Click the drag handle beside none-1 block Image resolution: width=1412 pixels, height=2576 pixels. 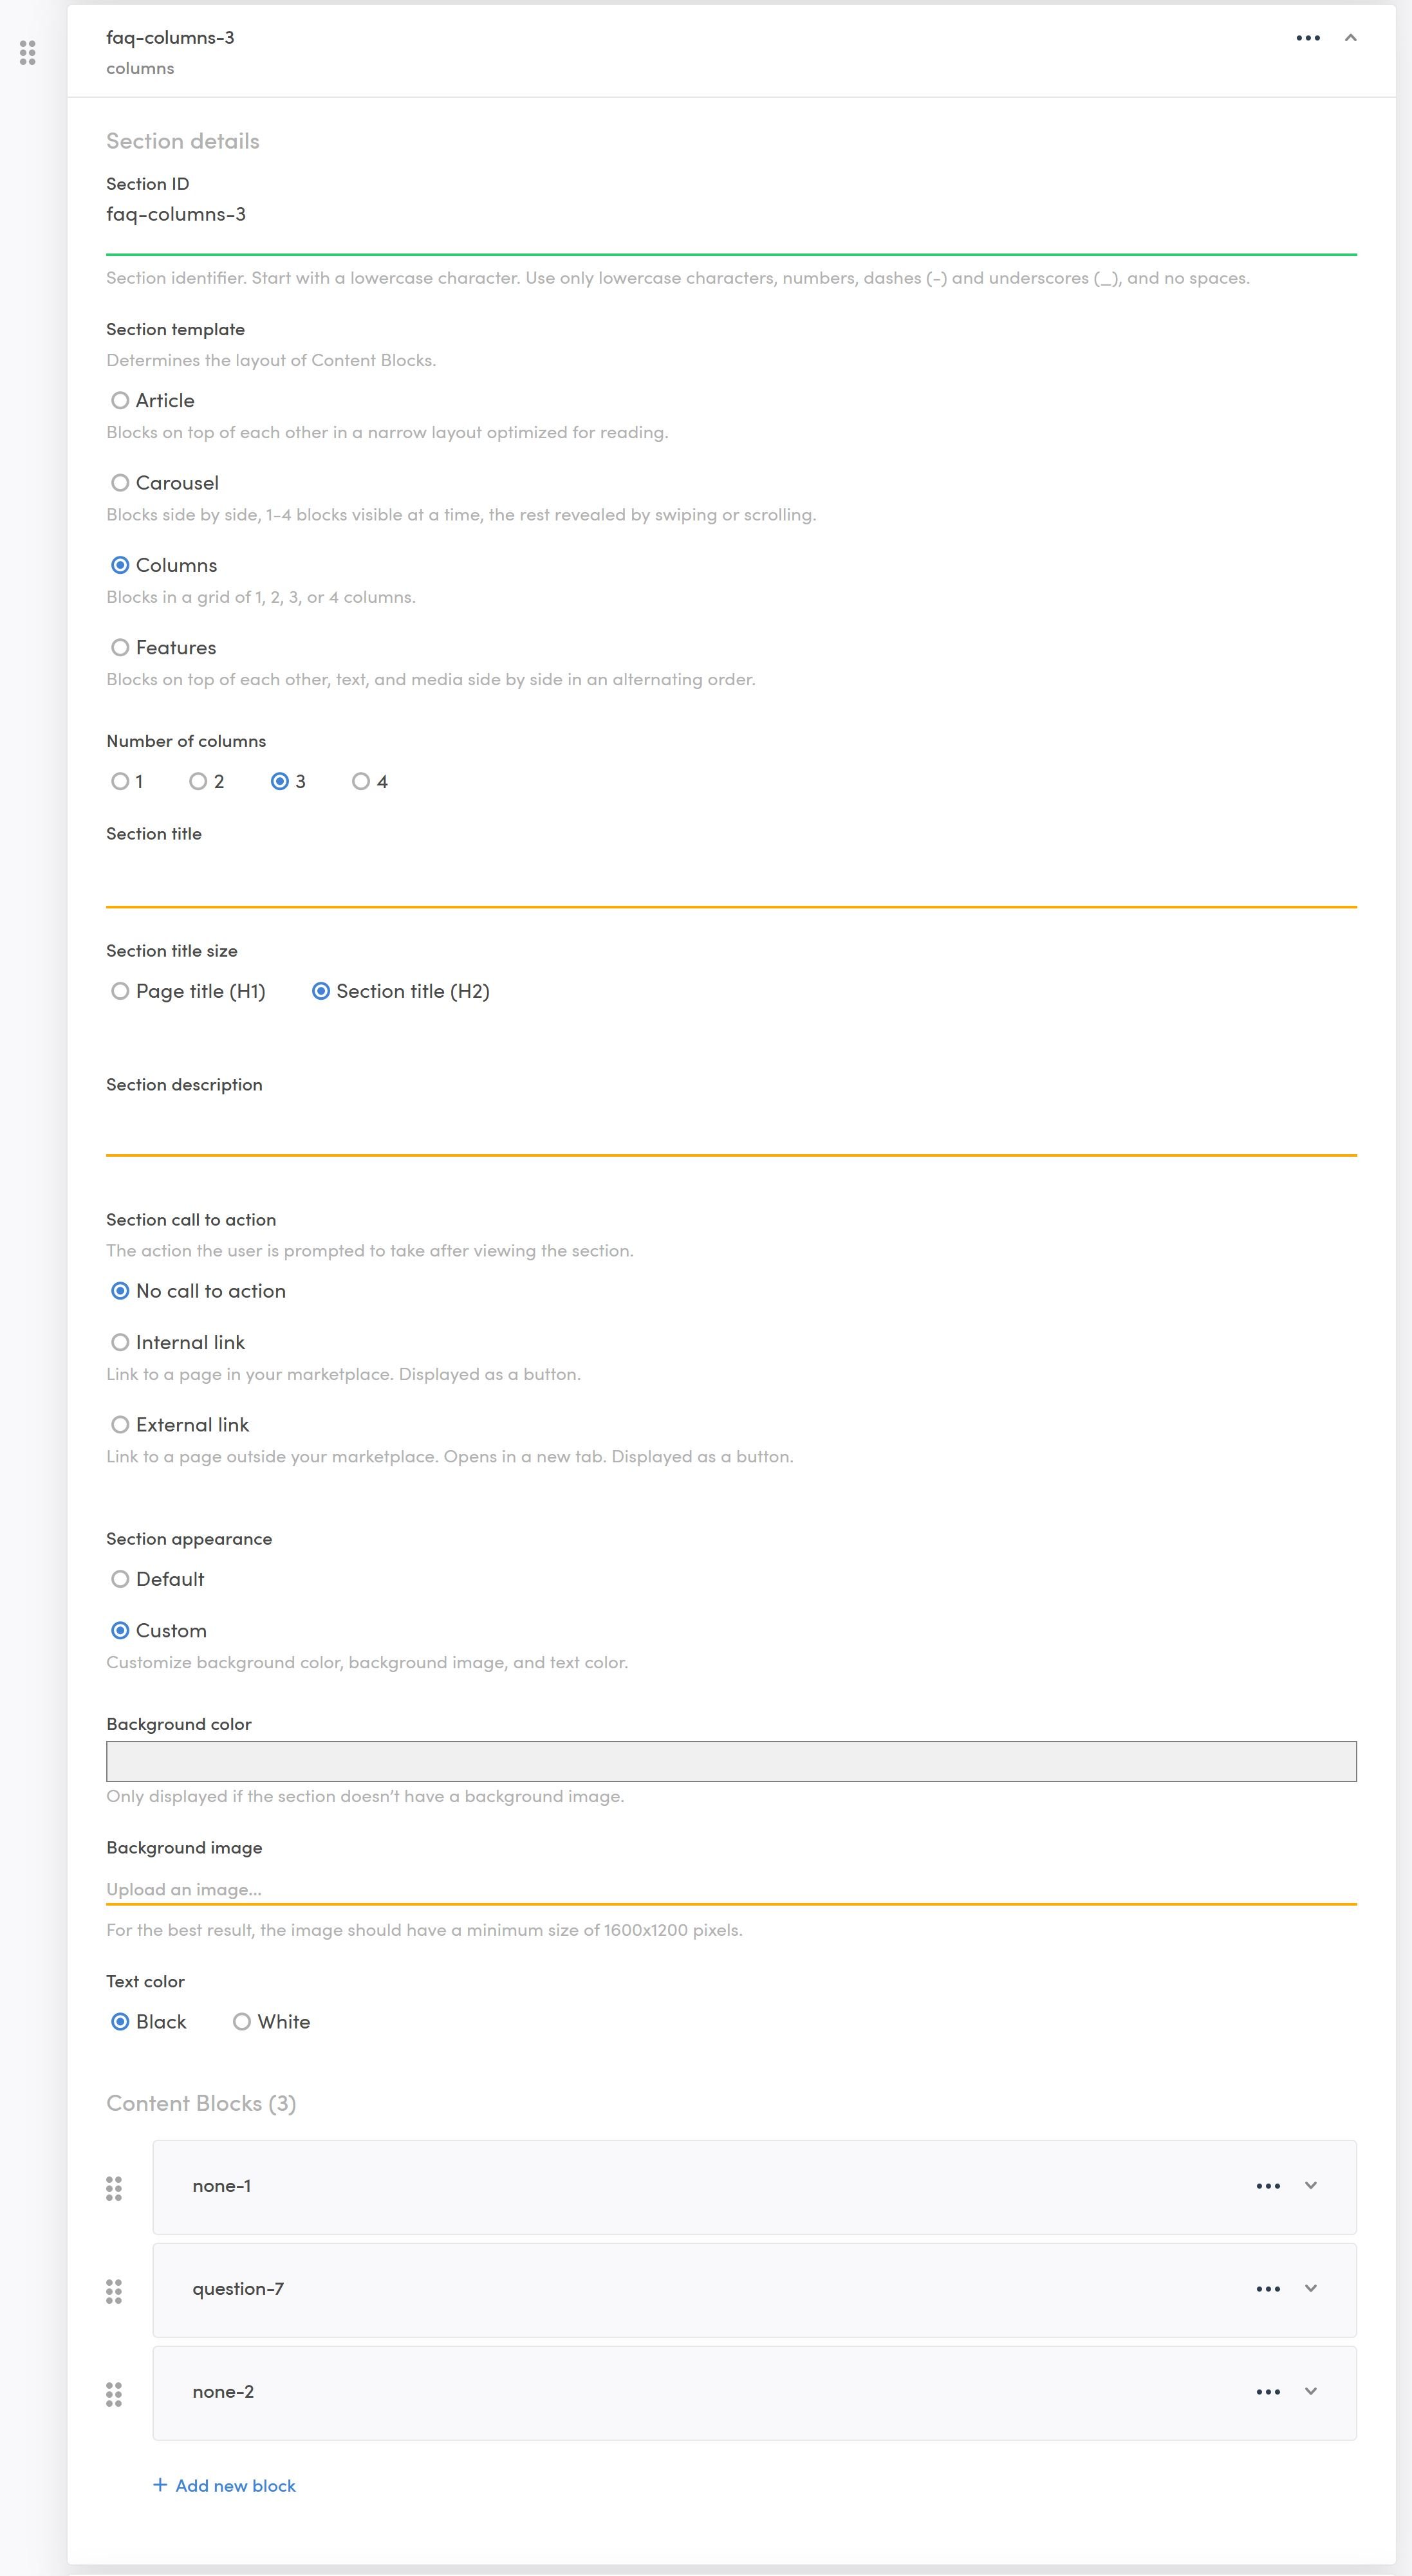(x=114, y=2188)
